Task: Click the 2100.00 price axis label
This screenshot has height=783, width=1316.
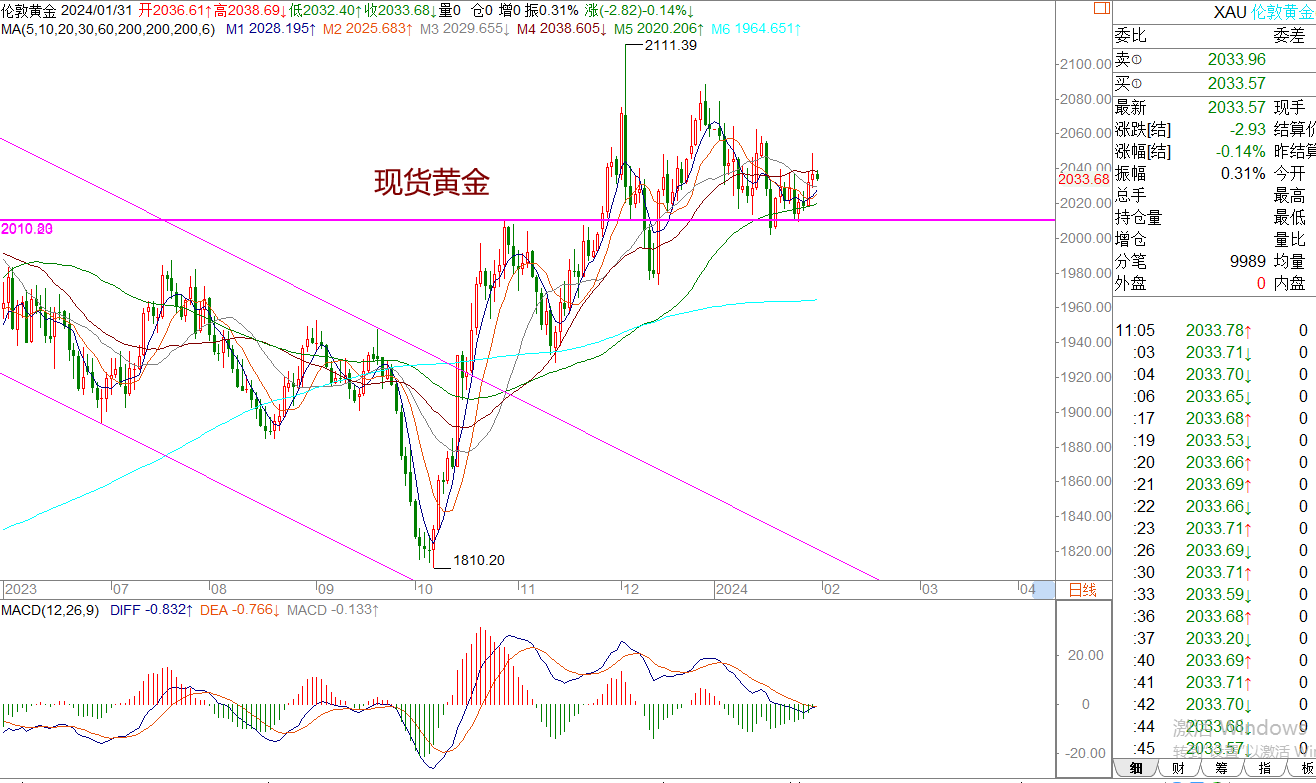Action: pyautogui.click(x=1087, y=64)
